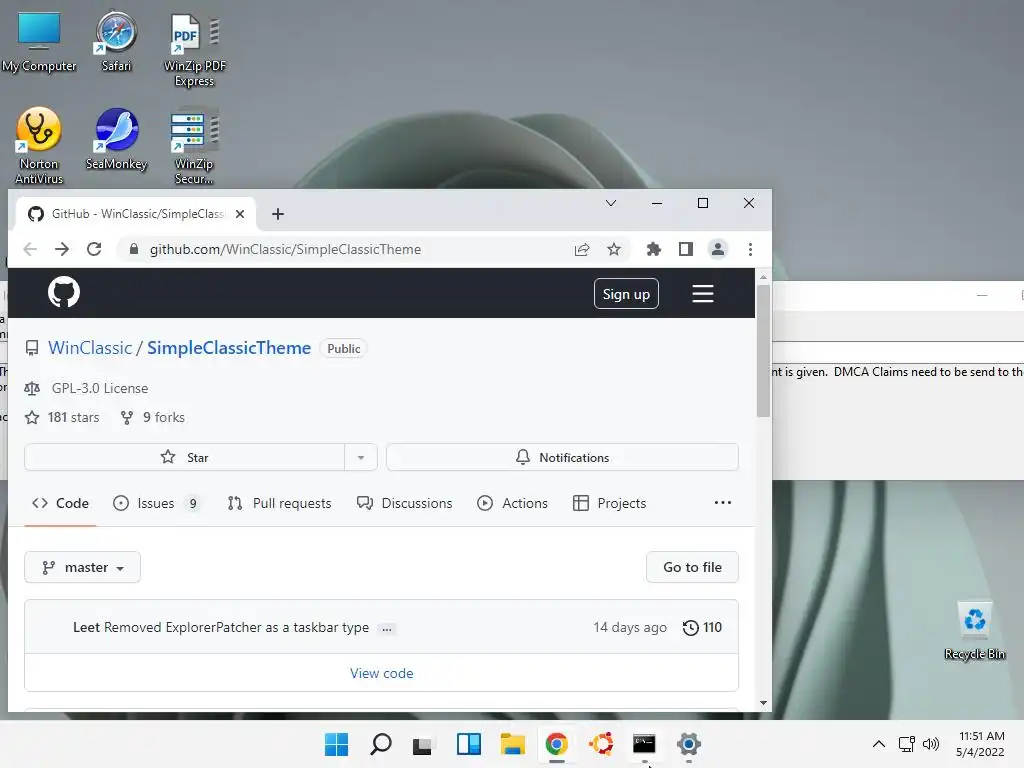The image size is (1024, 768).
Task: Open the 'Removed ExplorerPatcher as a taskbar type' commit
Action: pos(236,627)
